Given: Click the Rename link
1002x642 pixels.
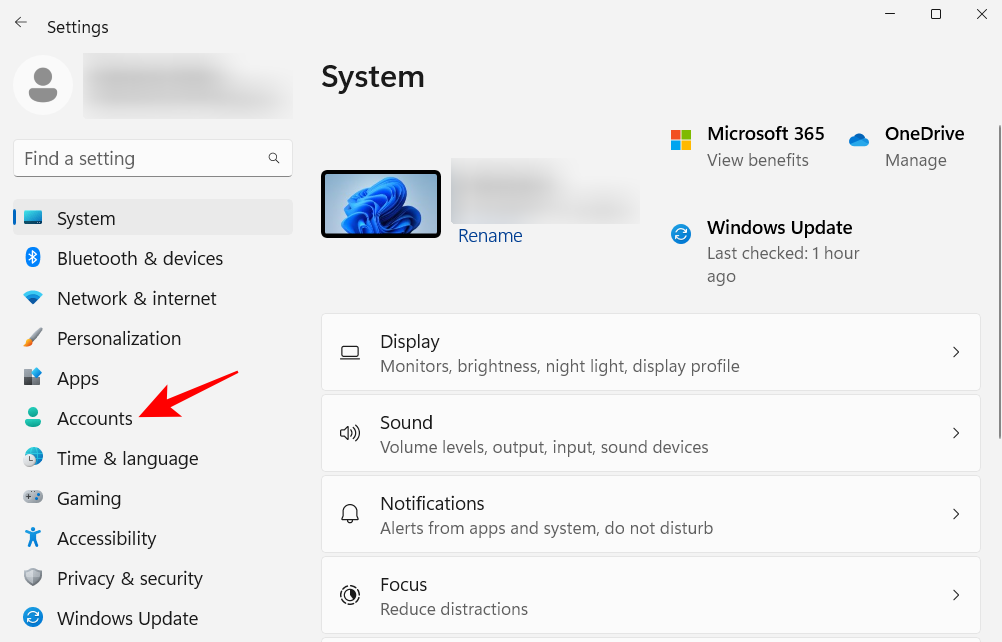Looking at the screenshot, I should point(490,235).
